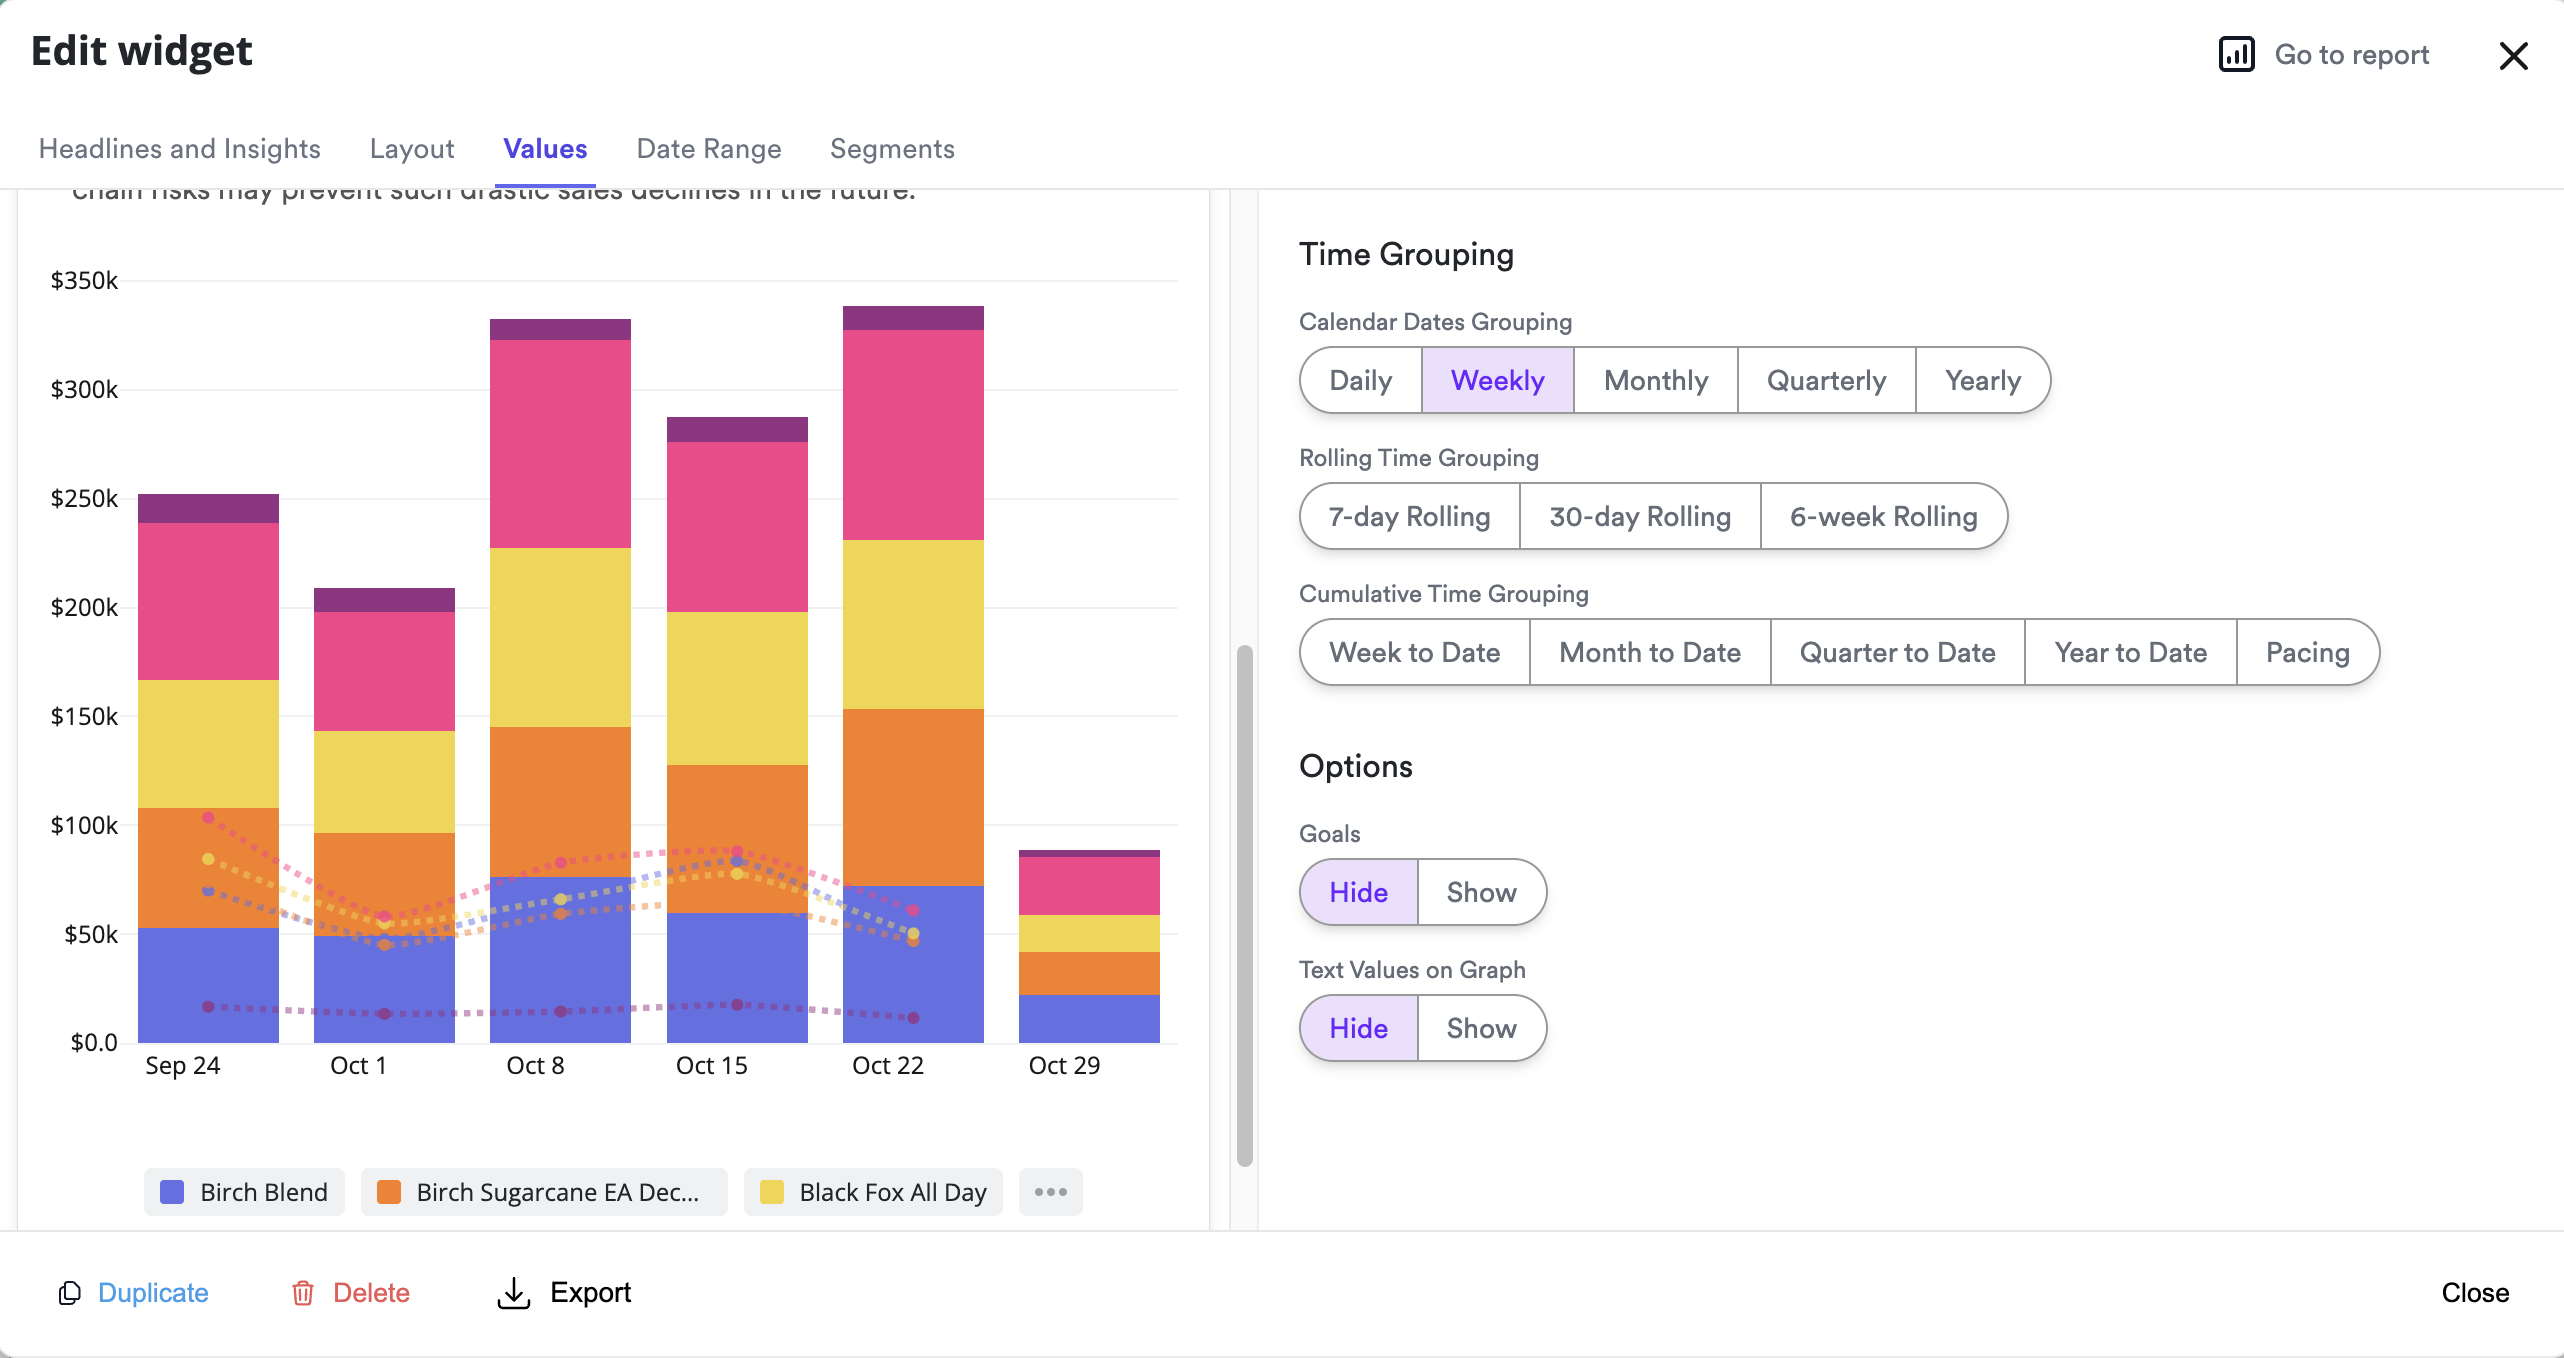Click the chart preview vertical scrollbar
This screenshot has width=2564, height=1358.
coord(1244,905)
